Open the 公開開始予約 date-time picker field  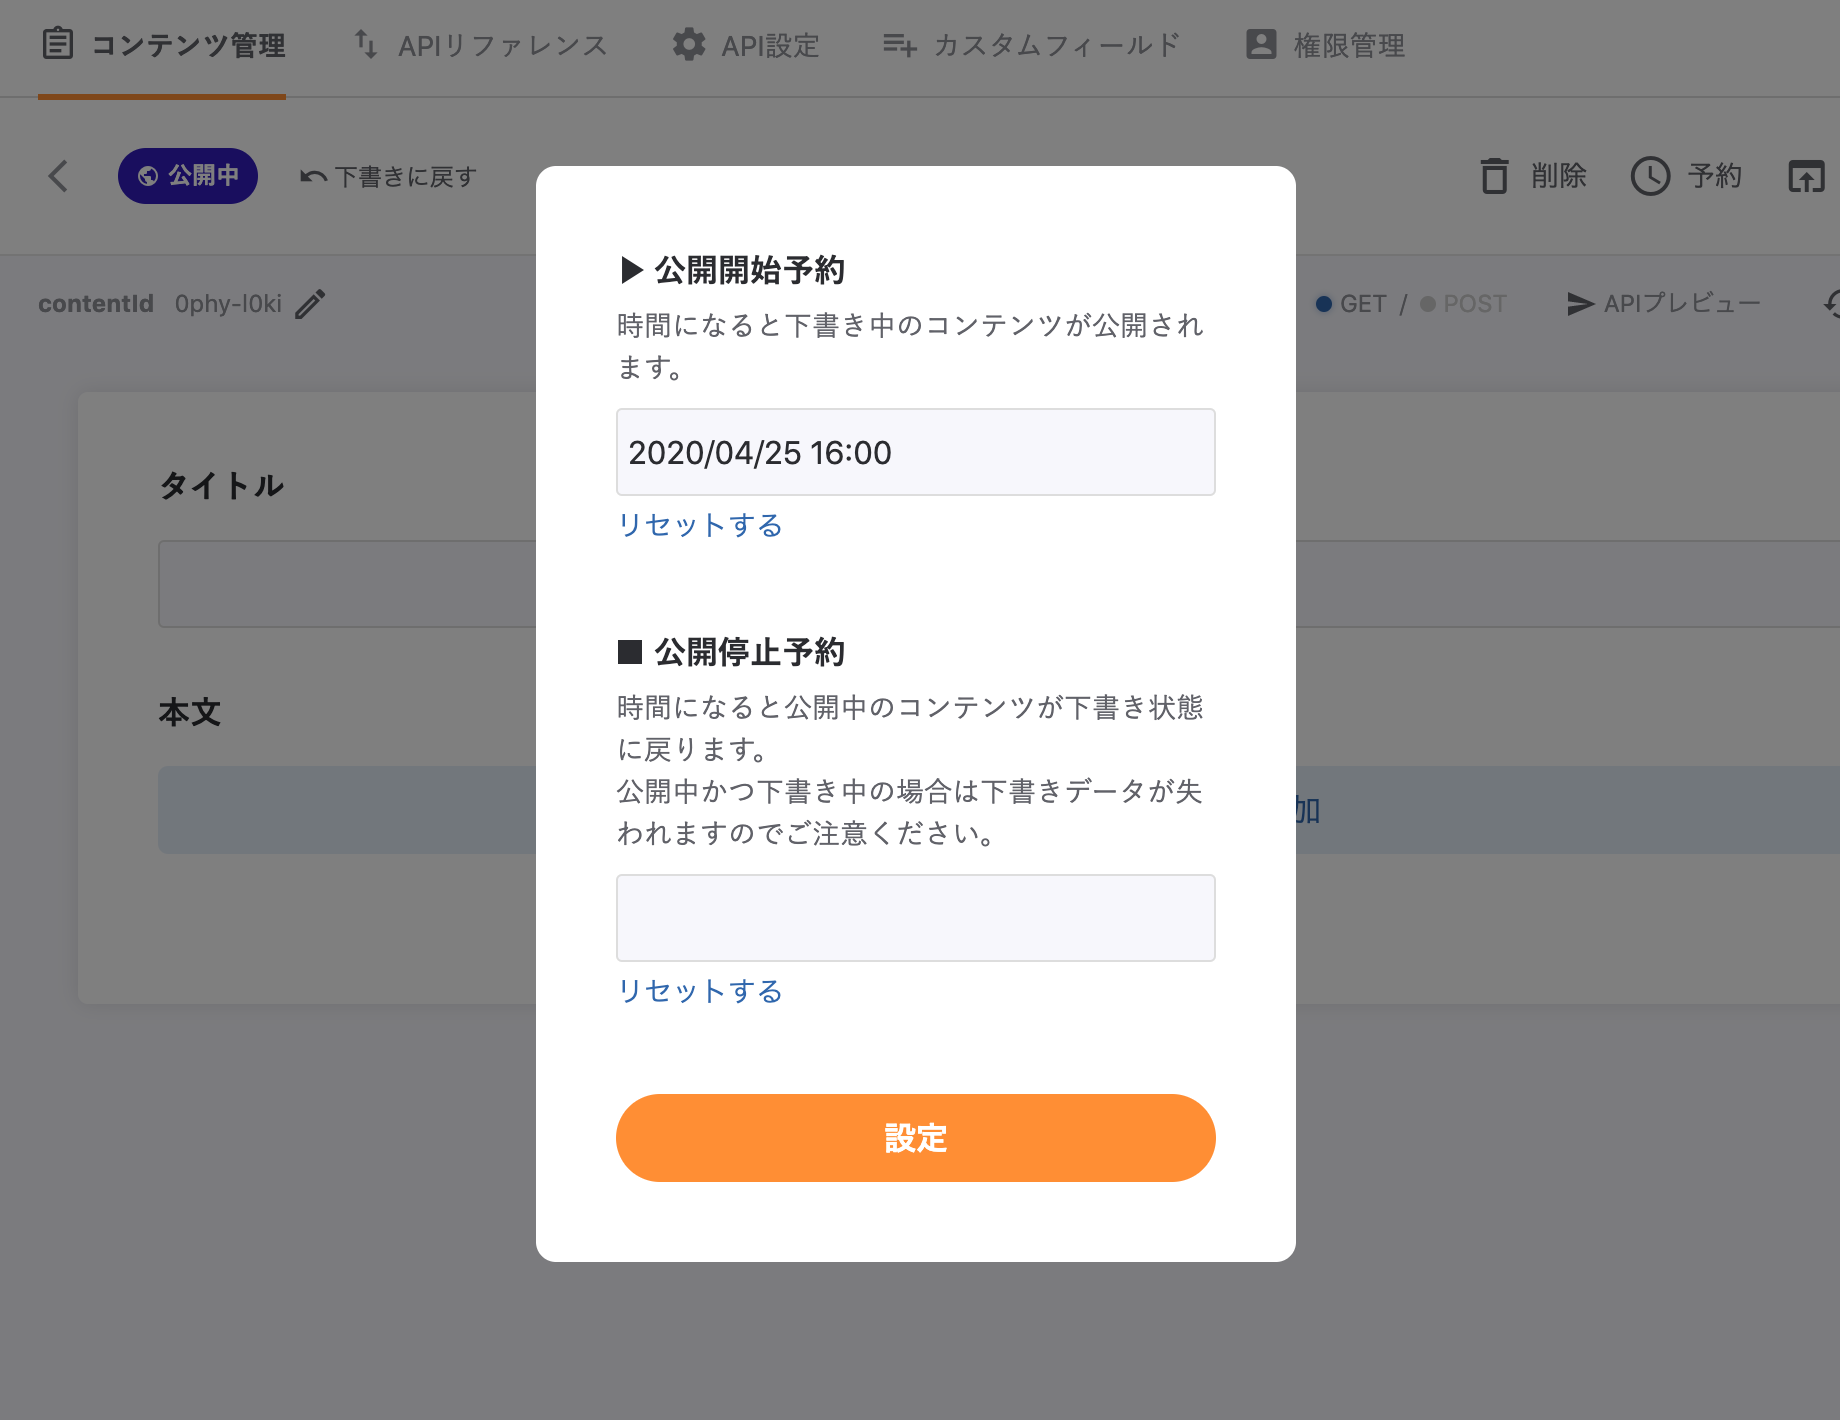(x=915, y=452)
